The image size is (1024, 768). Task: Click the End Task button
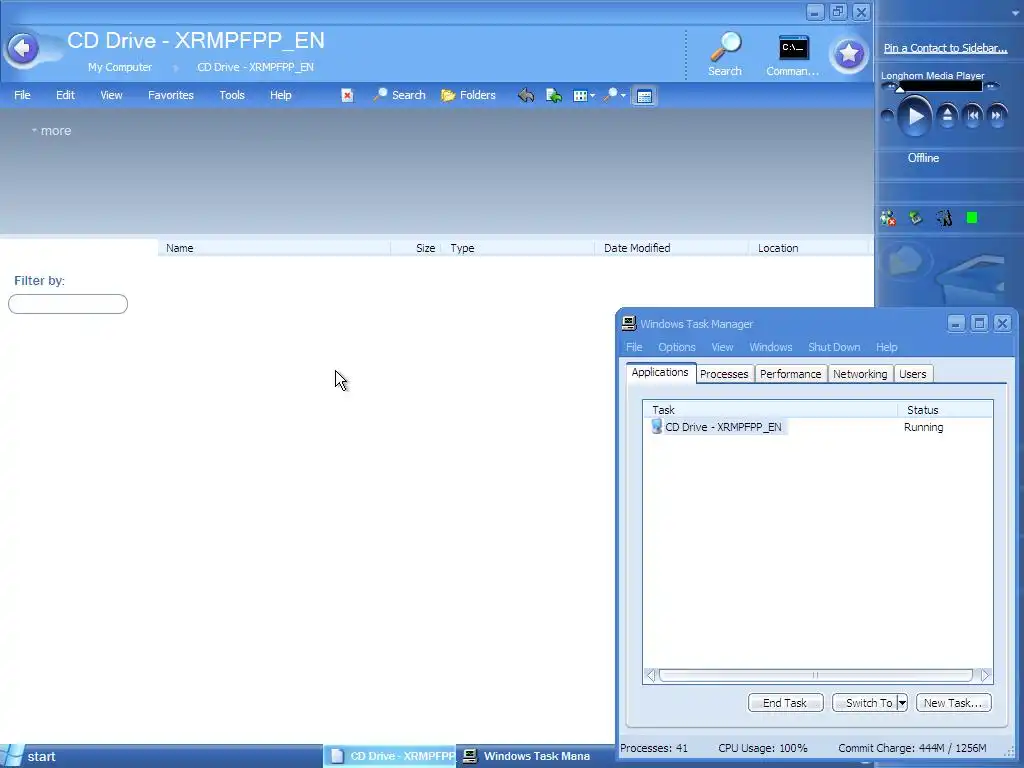click(x=785, y=703)
